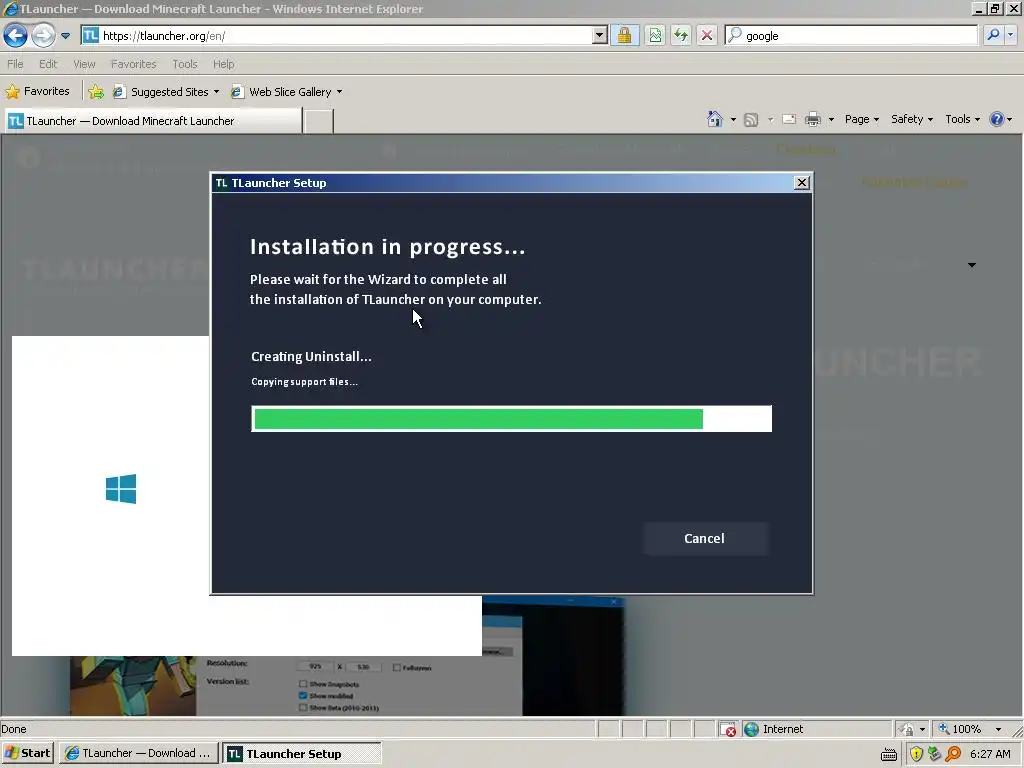Open the Tools menu in menu bar
Viewport: 1024px width, 768px height.
pyautogui.click(x=185, y=64)
